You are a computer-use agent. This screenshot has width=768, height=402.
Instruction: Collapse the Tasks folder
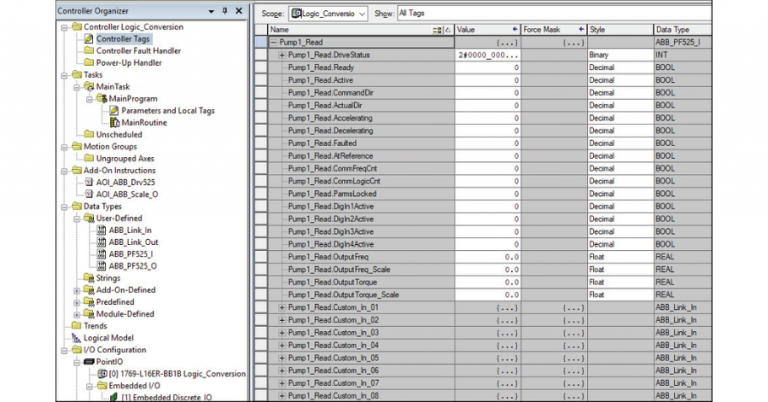point(65,74)
